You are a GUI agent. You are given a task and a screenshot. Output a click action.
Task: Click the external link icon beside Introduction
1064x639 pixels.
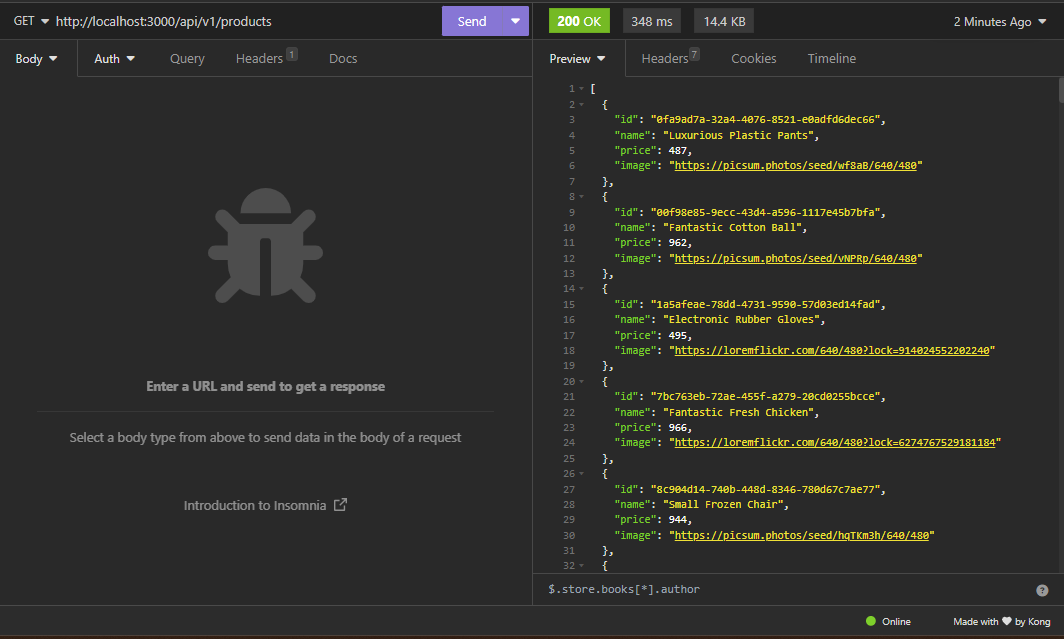[x=340, y=505]
